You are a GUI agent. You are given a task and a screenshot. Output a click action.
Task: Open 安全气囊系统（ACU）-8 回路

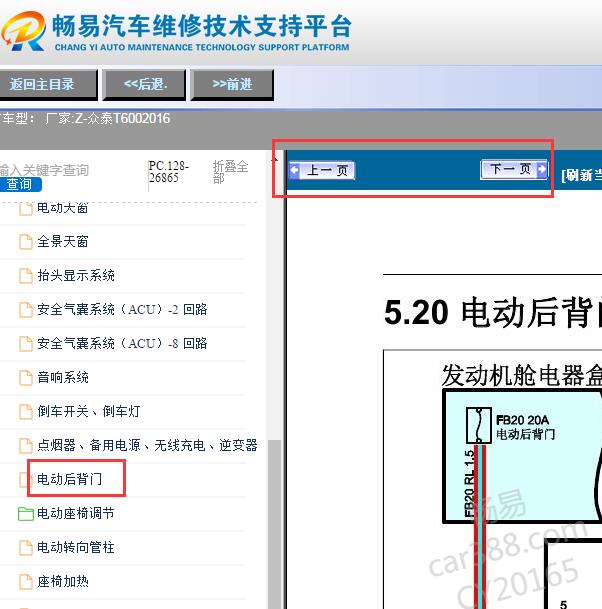click(x=122, y=343)
